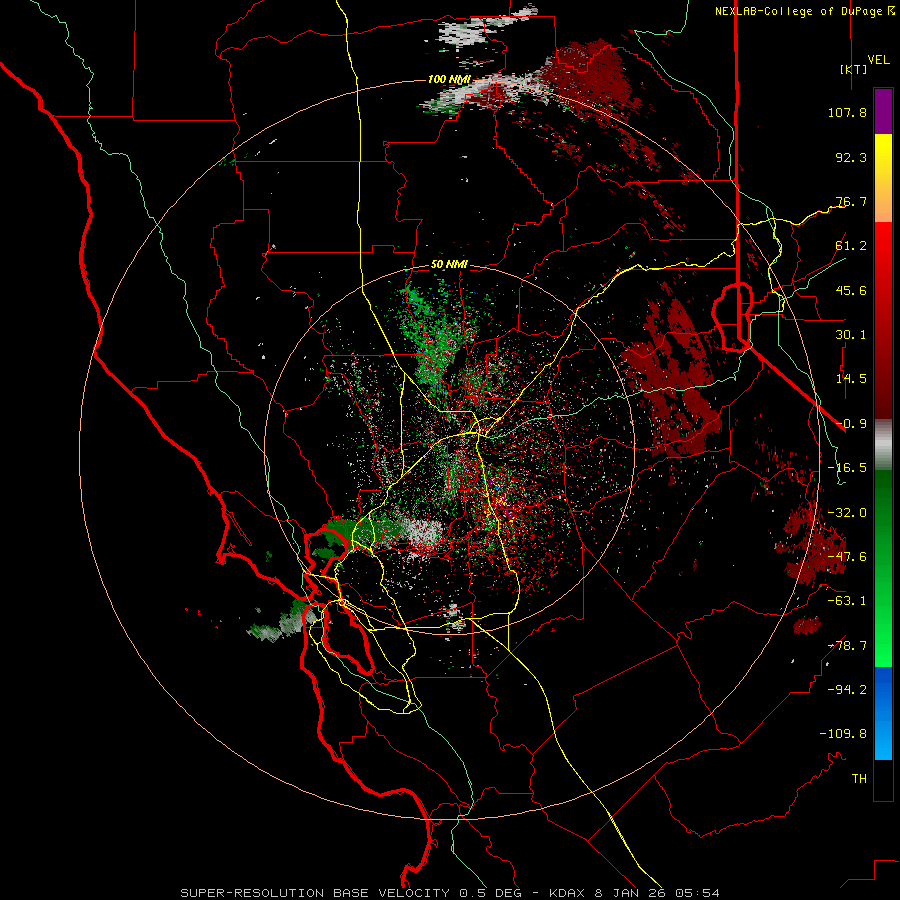Click the TH legend label
The image size is (900, 900).
click(x=859, y=779)
